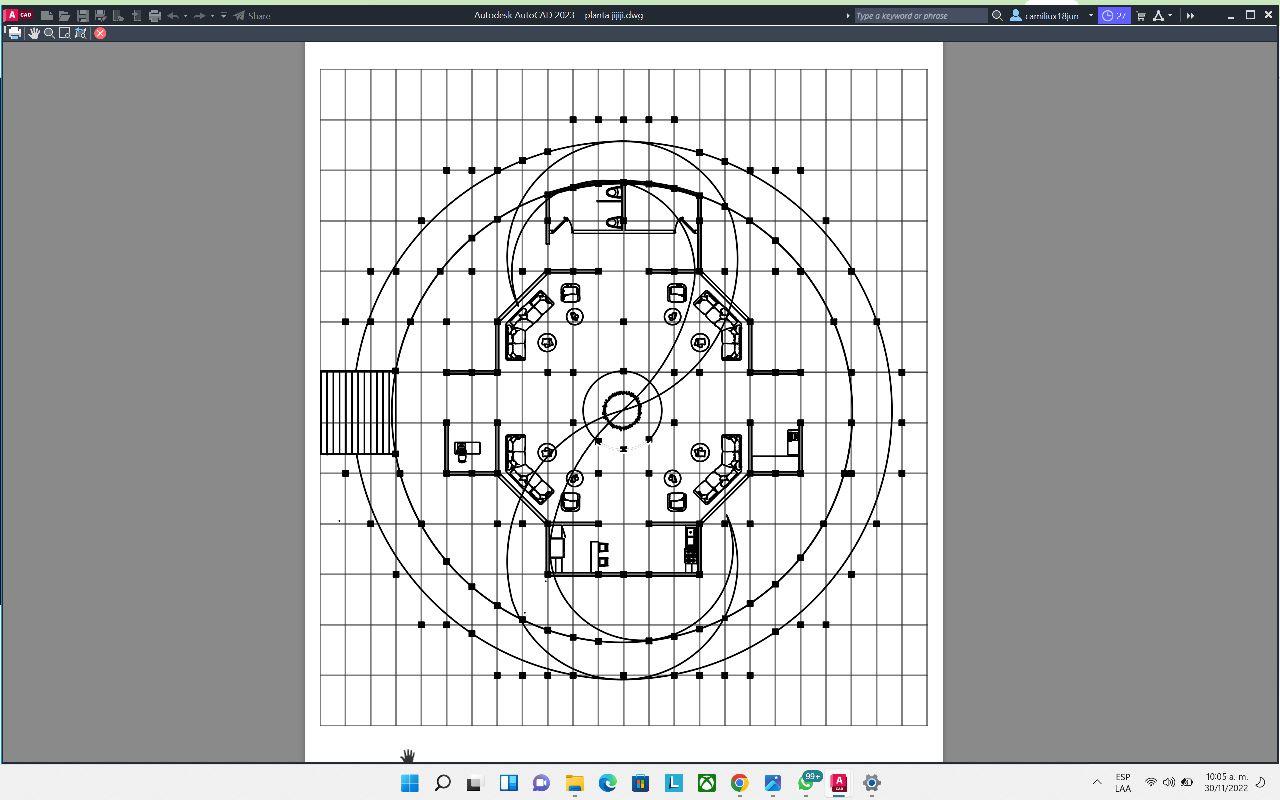Click the Share button
The image size is (1280, 800).
[252, 15]
